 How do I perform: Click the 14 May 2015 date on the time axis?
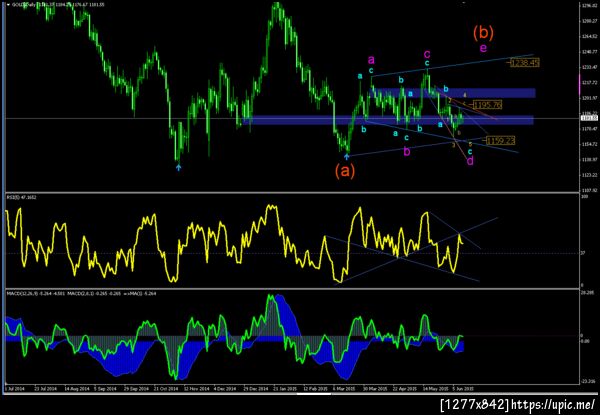tap(435, 388)
